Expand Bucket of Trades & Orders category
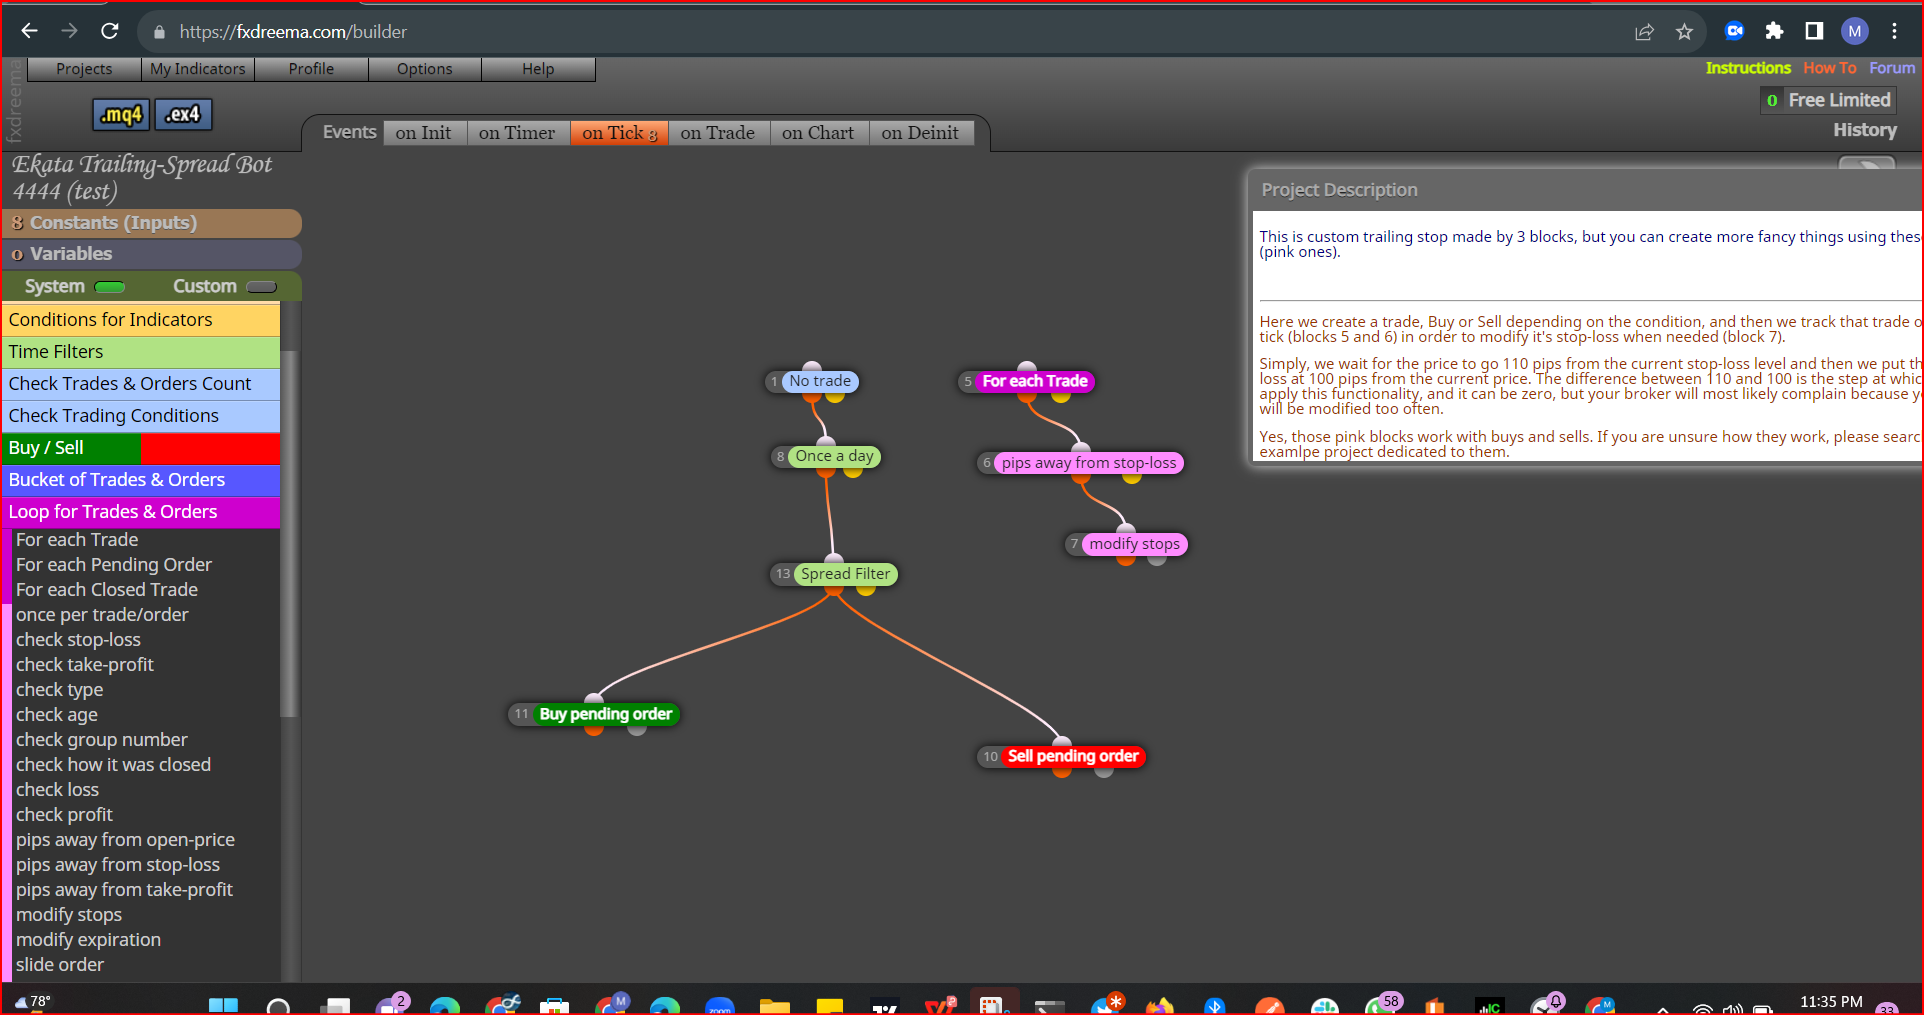 click(x=141, y=480)
